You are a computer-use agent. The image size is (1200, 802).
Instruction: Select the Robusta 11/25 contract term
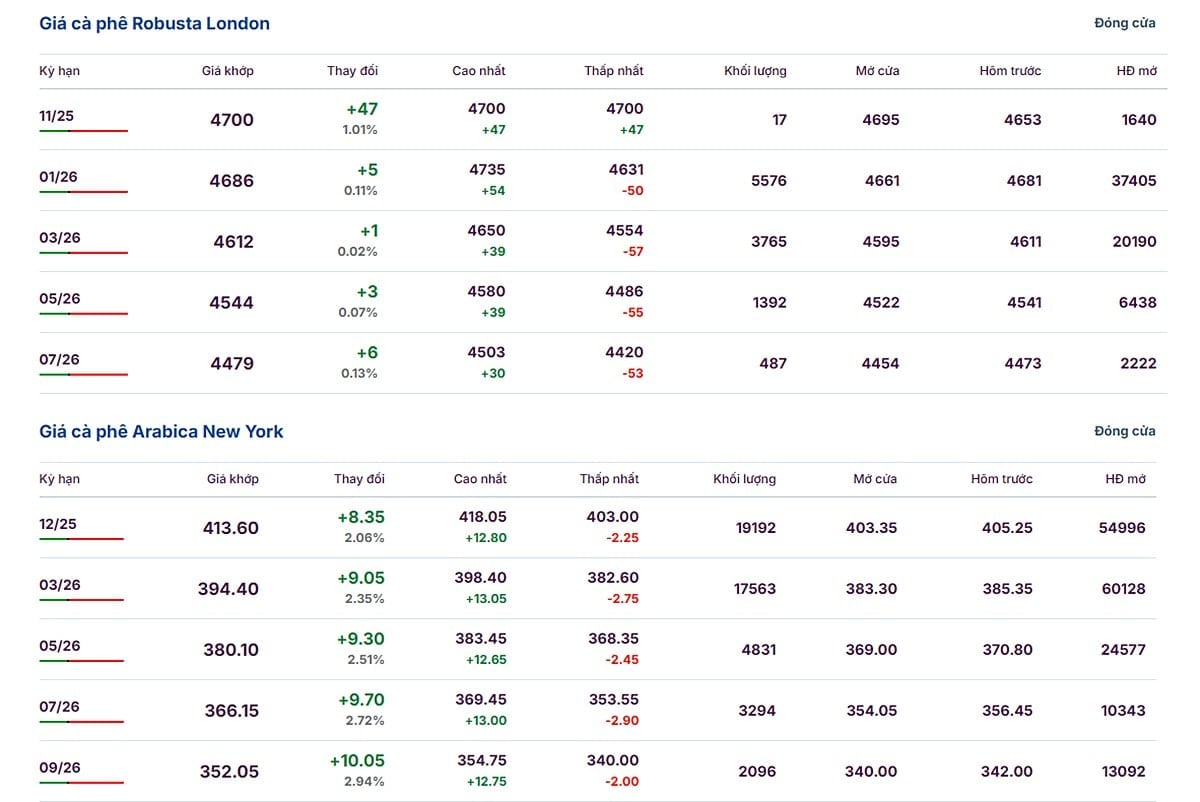tap(57, 116)
